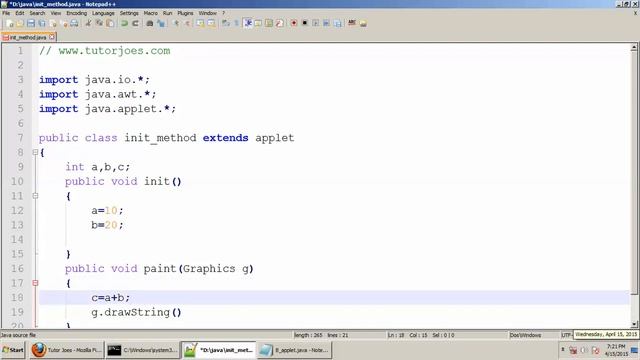Open the Encoding menu
This screenshot has height=360, width=640.
click(77, 13)
